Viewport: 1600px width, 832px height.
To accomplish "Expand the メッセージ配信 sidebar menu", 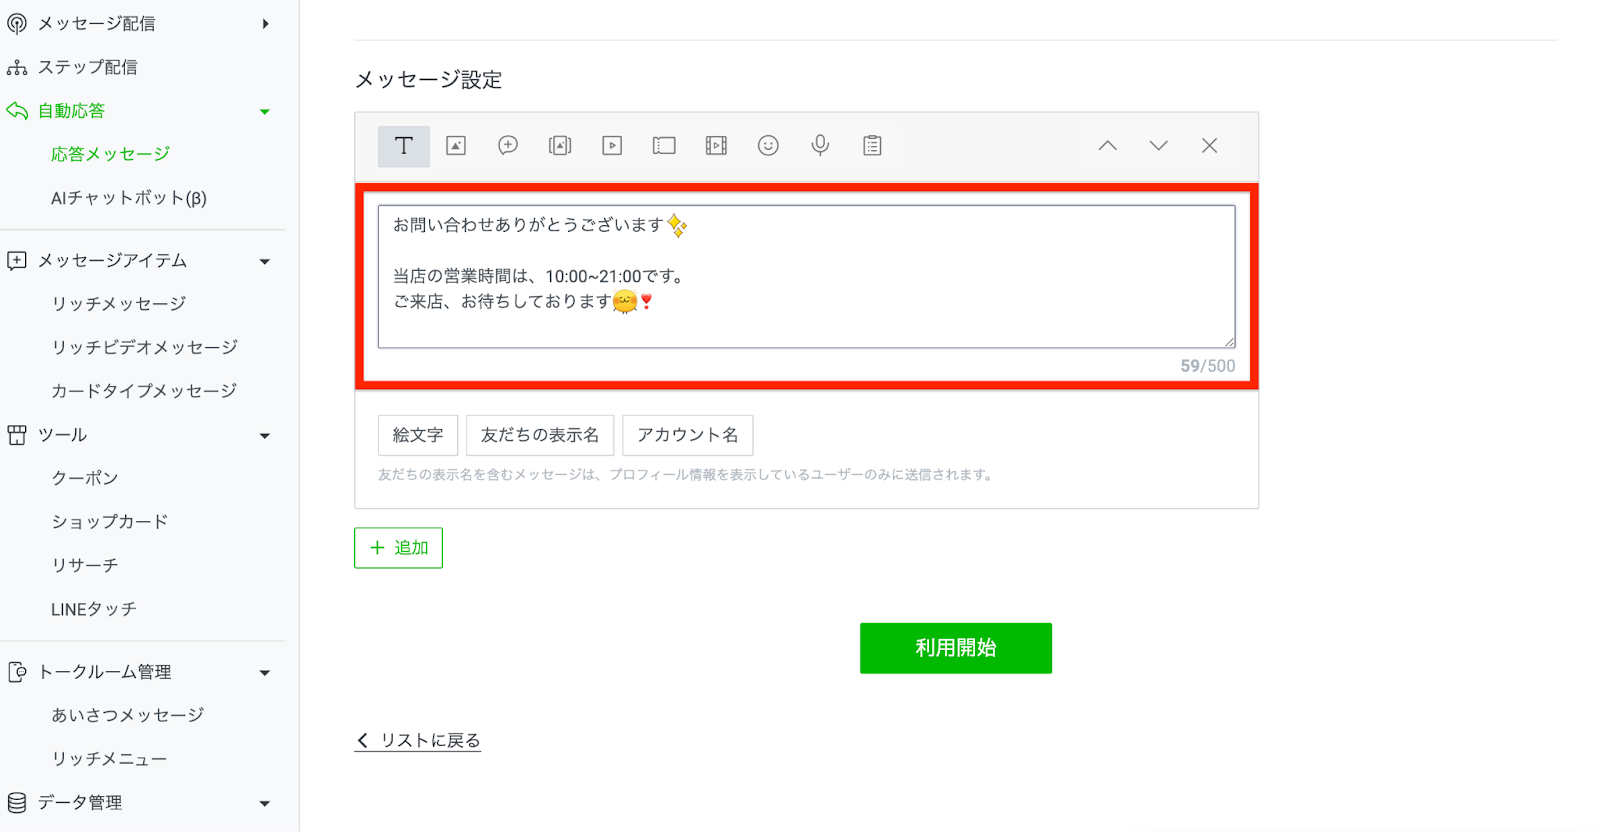I will coord(265,24).
